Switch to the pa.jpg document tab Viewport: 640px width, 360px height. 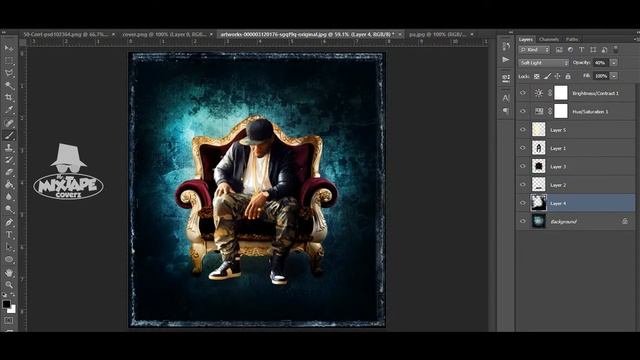438,35
